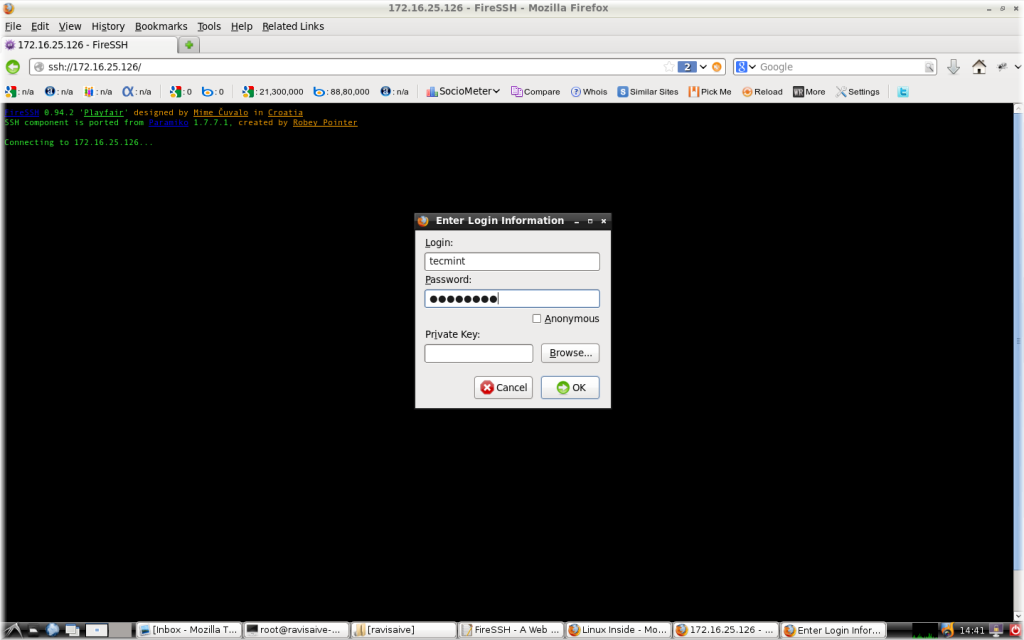Open the Bookmarks menu
This screenshot has width=1024, height=640.
tap(161, 26)
